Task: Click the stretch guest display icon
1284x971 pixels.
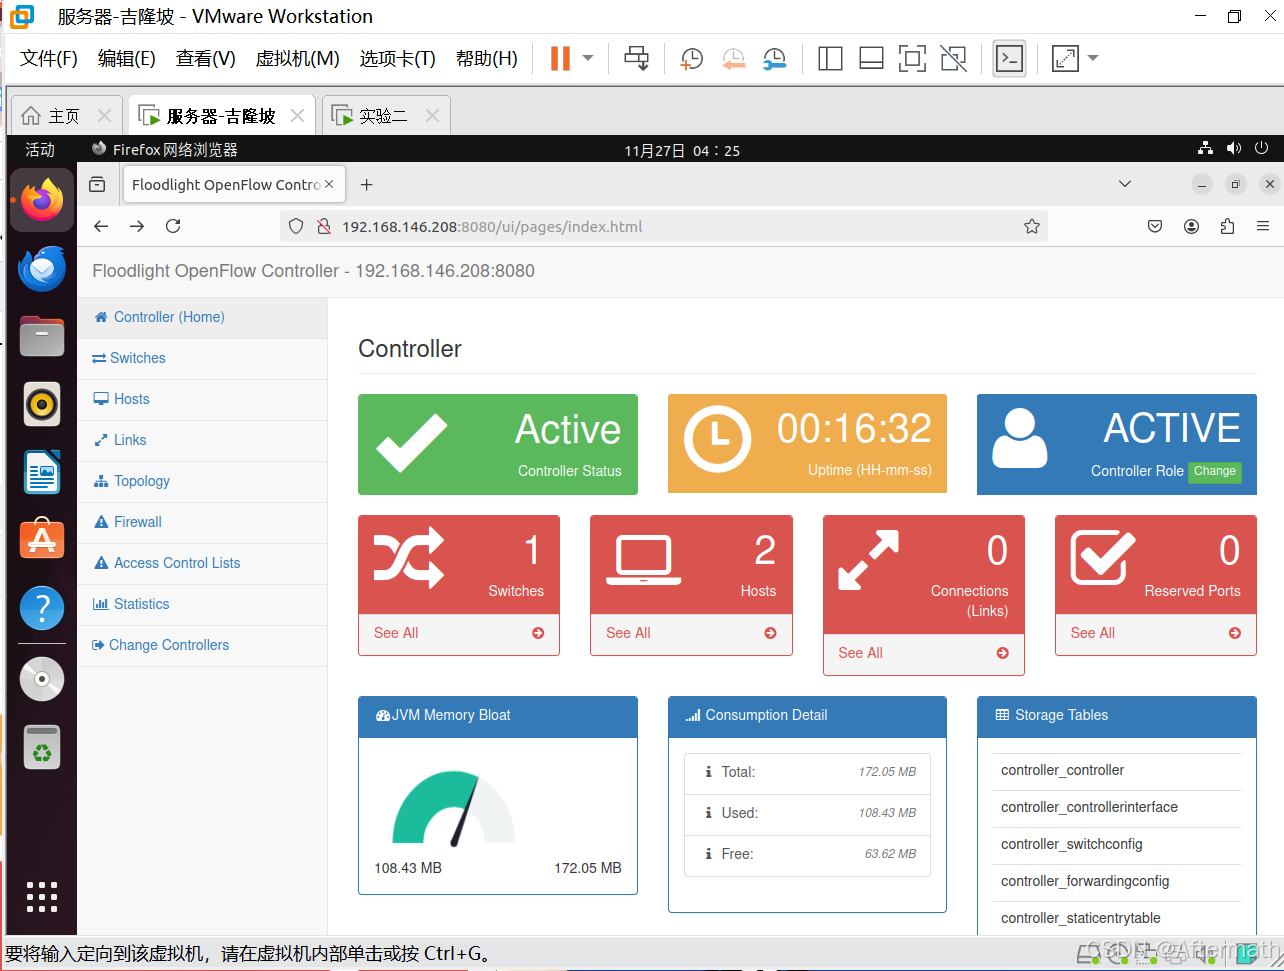Action: click(1066, 59)
